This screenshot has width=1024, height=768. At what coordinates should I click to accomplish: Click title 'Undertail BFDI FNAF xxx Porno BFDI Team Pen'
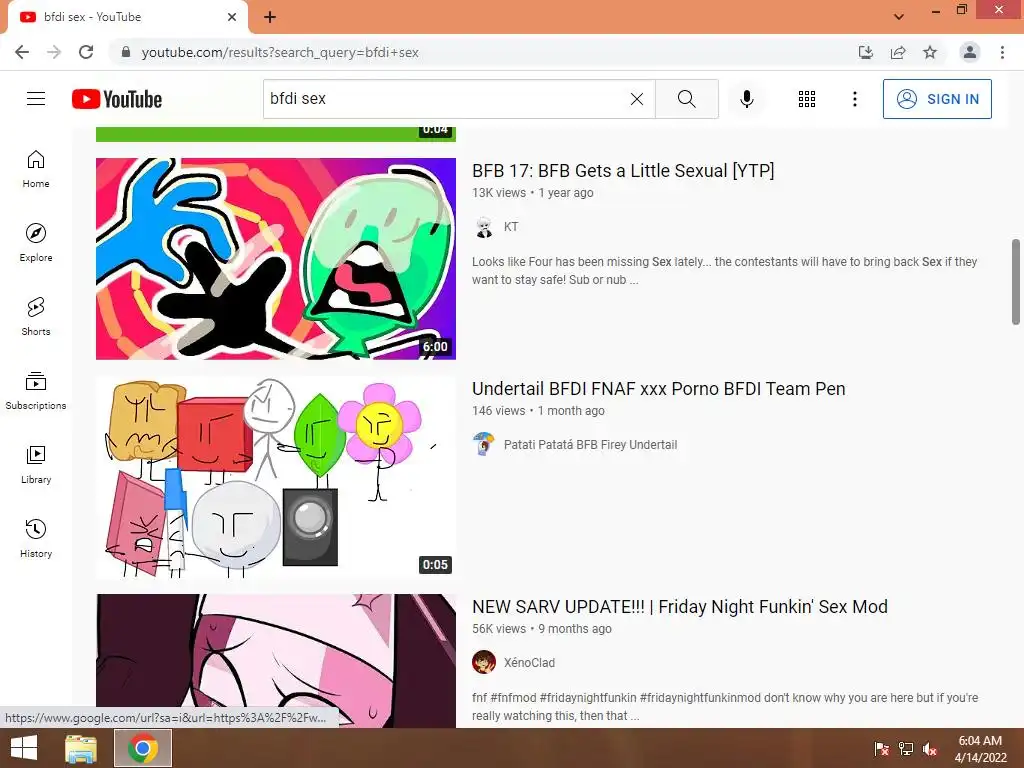658,389
